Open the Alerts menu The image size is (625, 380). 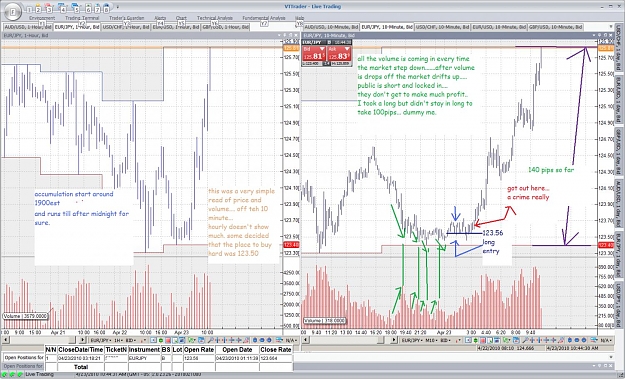(x=160, y=18)
